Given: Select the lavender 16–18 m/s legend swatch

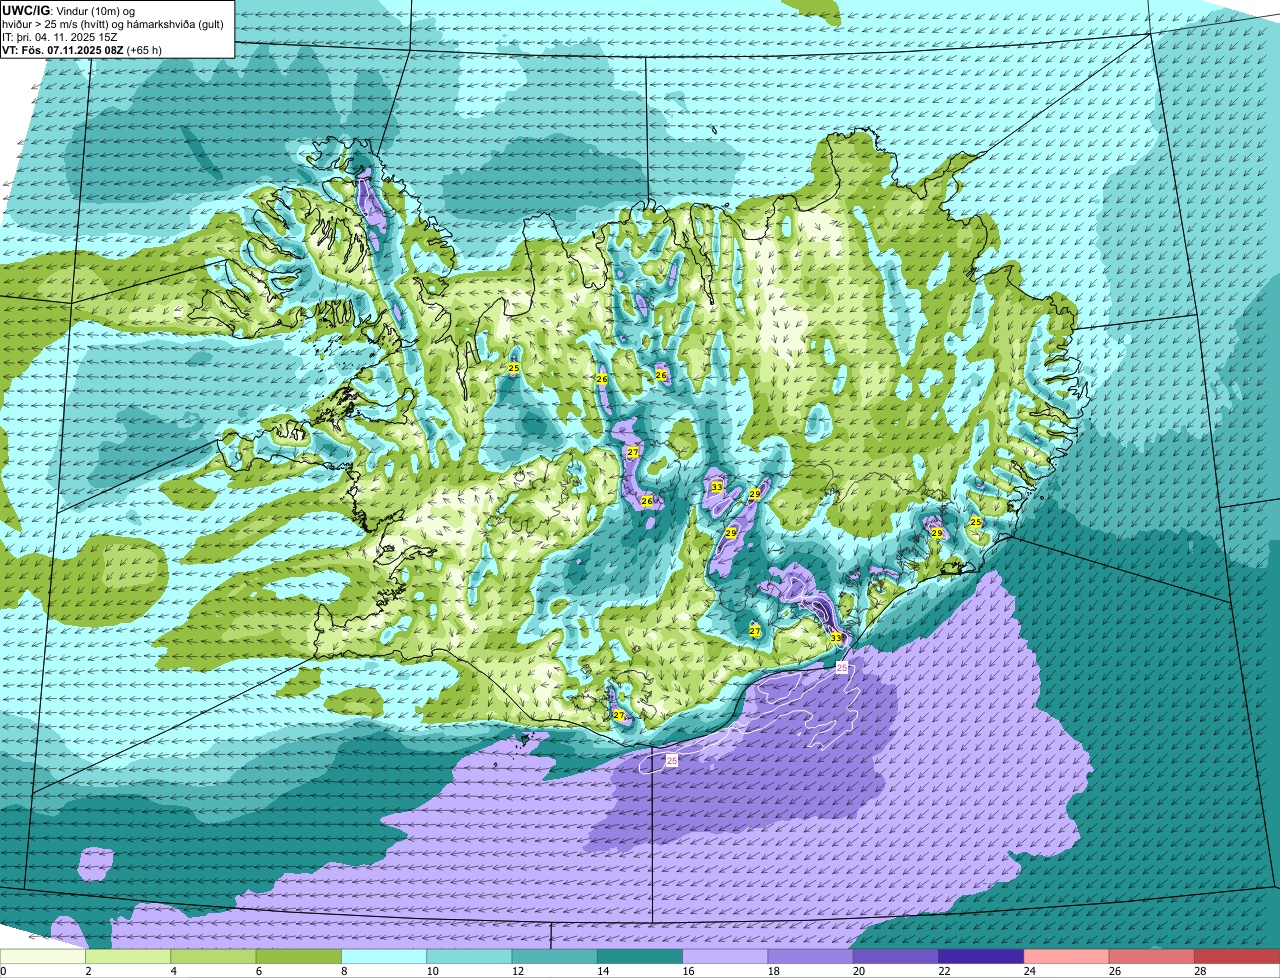Looking at the screenshot, I should coord(725,956).
